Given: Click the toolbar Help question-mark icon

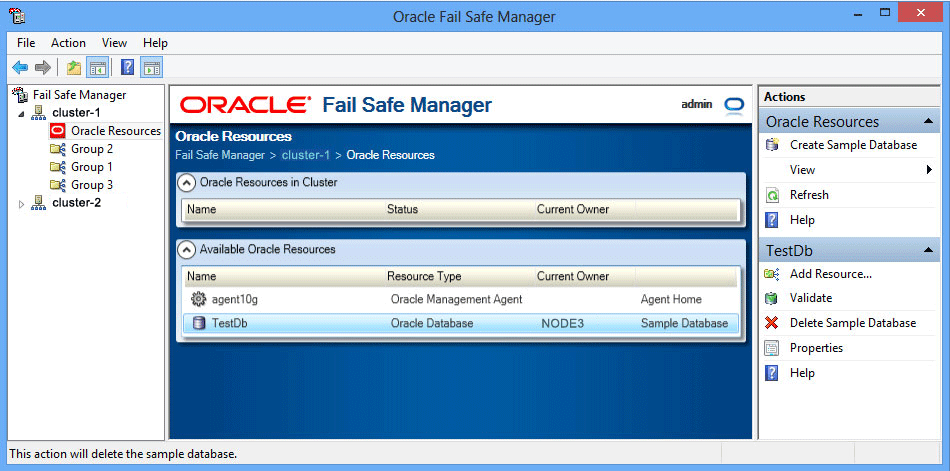Looking at the screenshot, I should point(127,67).
